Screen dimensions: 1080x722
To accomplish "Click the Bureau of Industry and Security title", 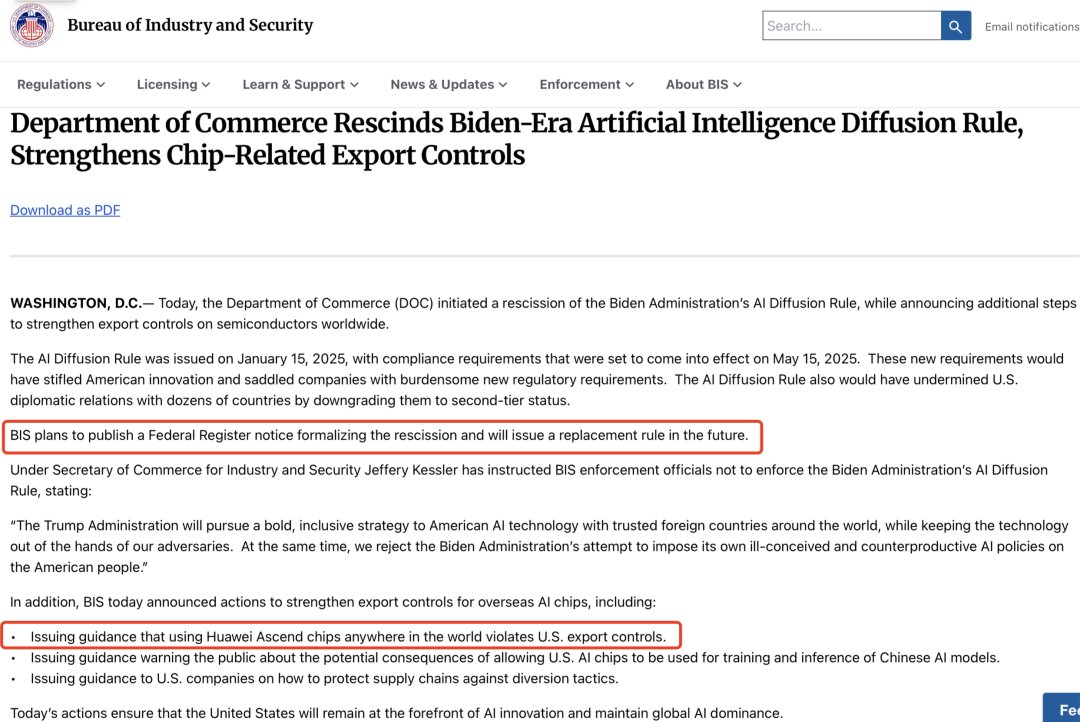I will 190,26.
